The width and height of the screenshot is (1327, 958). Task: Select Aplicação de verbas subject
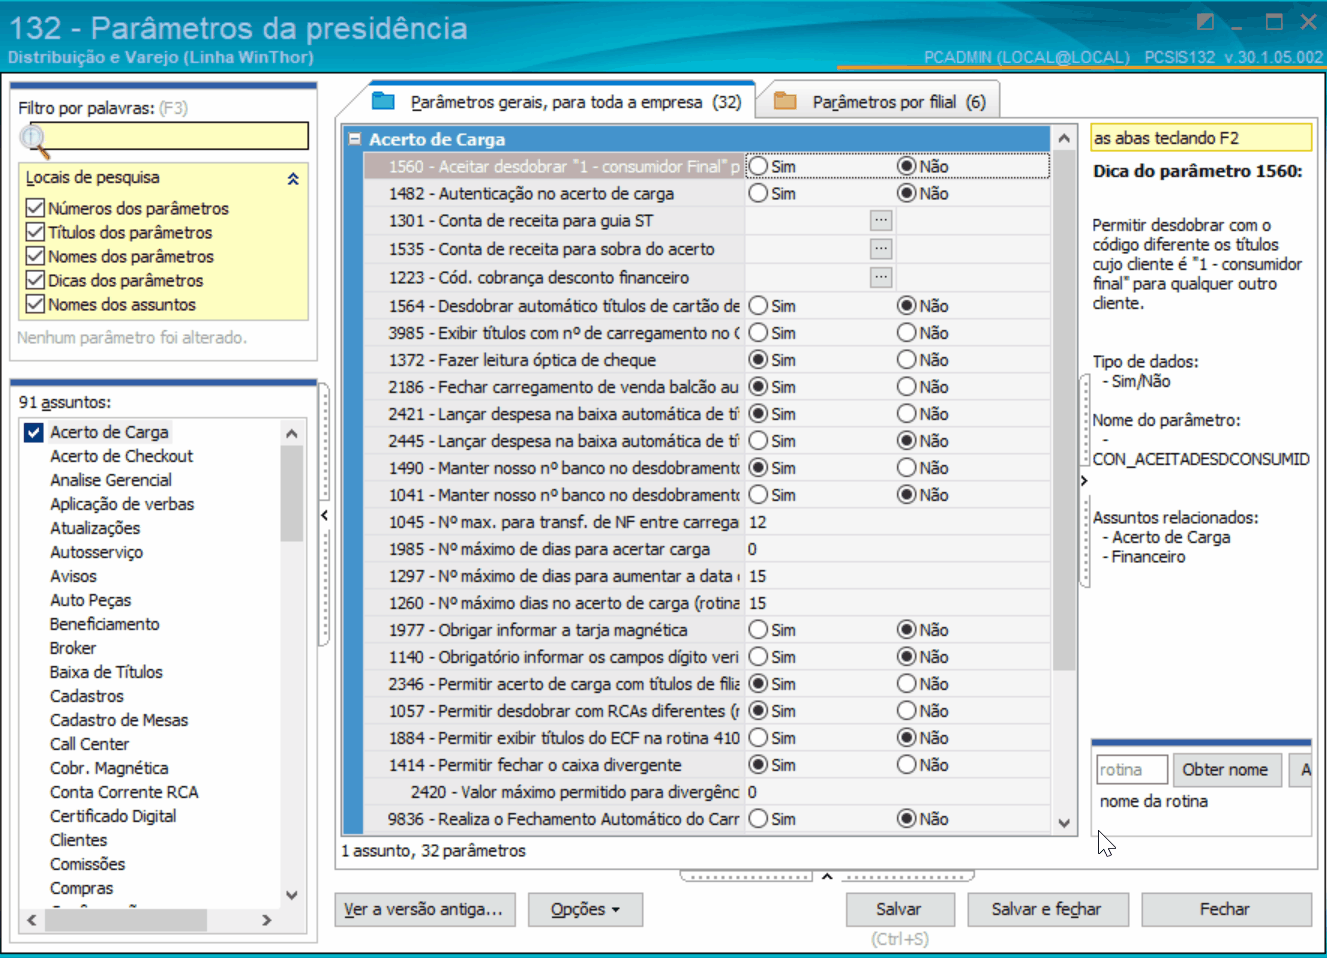click(122, 504)
